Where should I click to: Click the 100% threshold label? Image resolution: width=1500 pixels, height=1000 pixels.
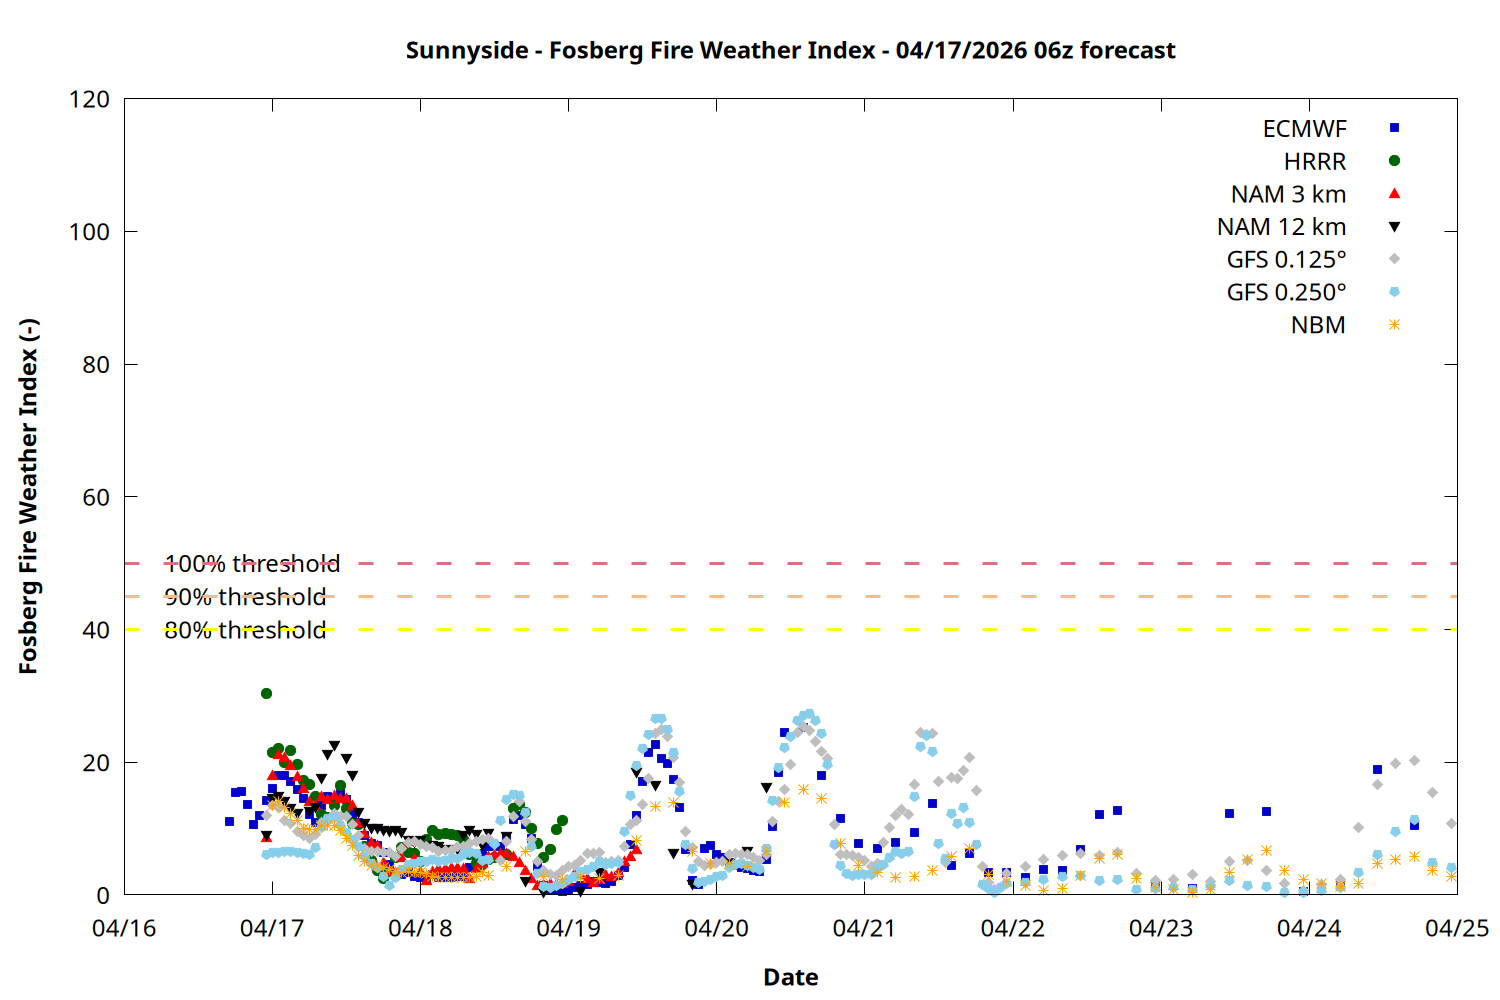tap(252, 564)
